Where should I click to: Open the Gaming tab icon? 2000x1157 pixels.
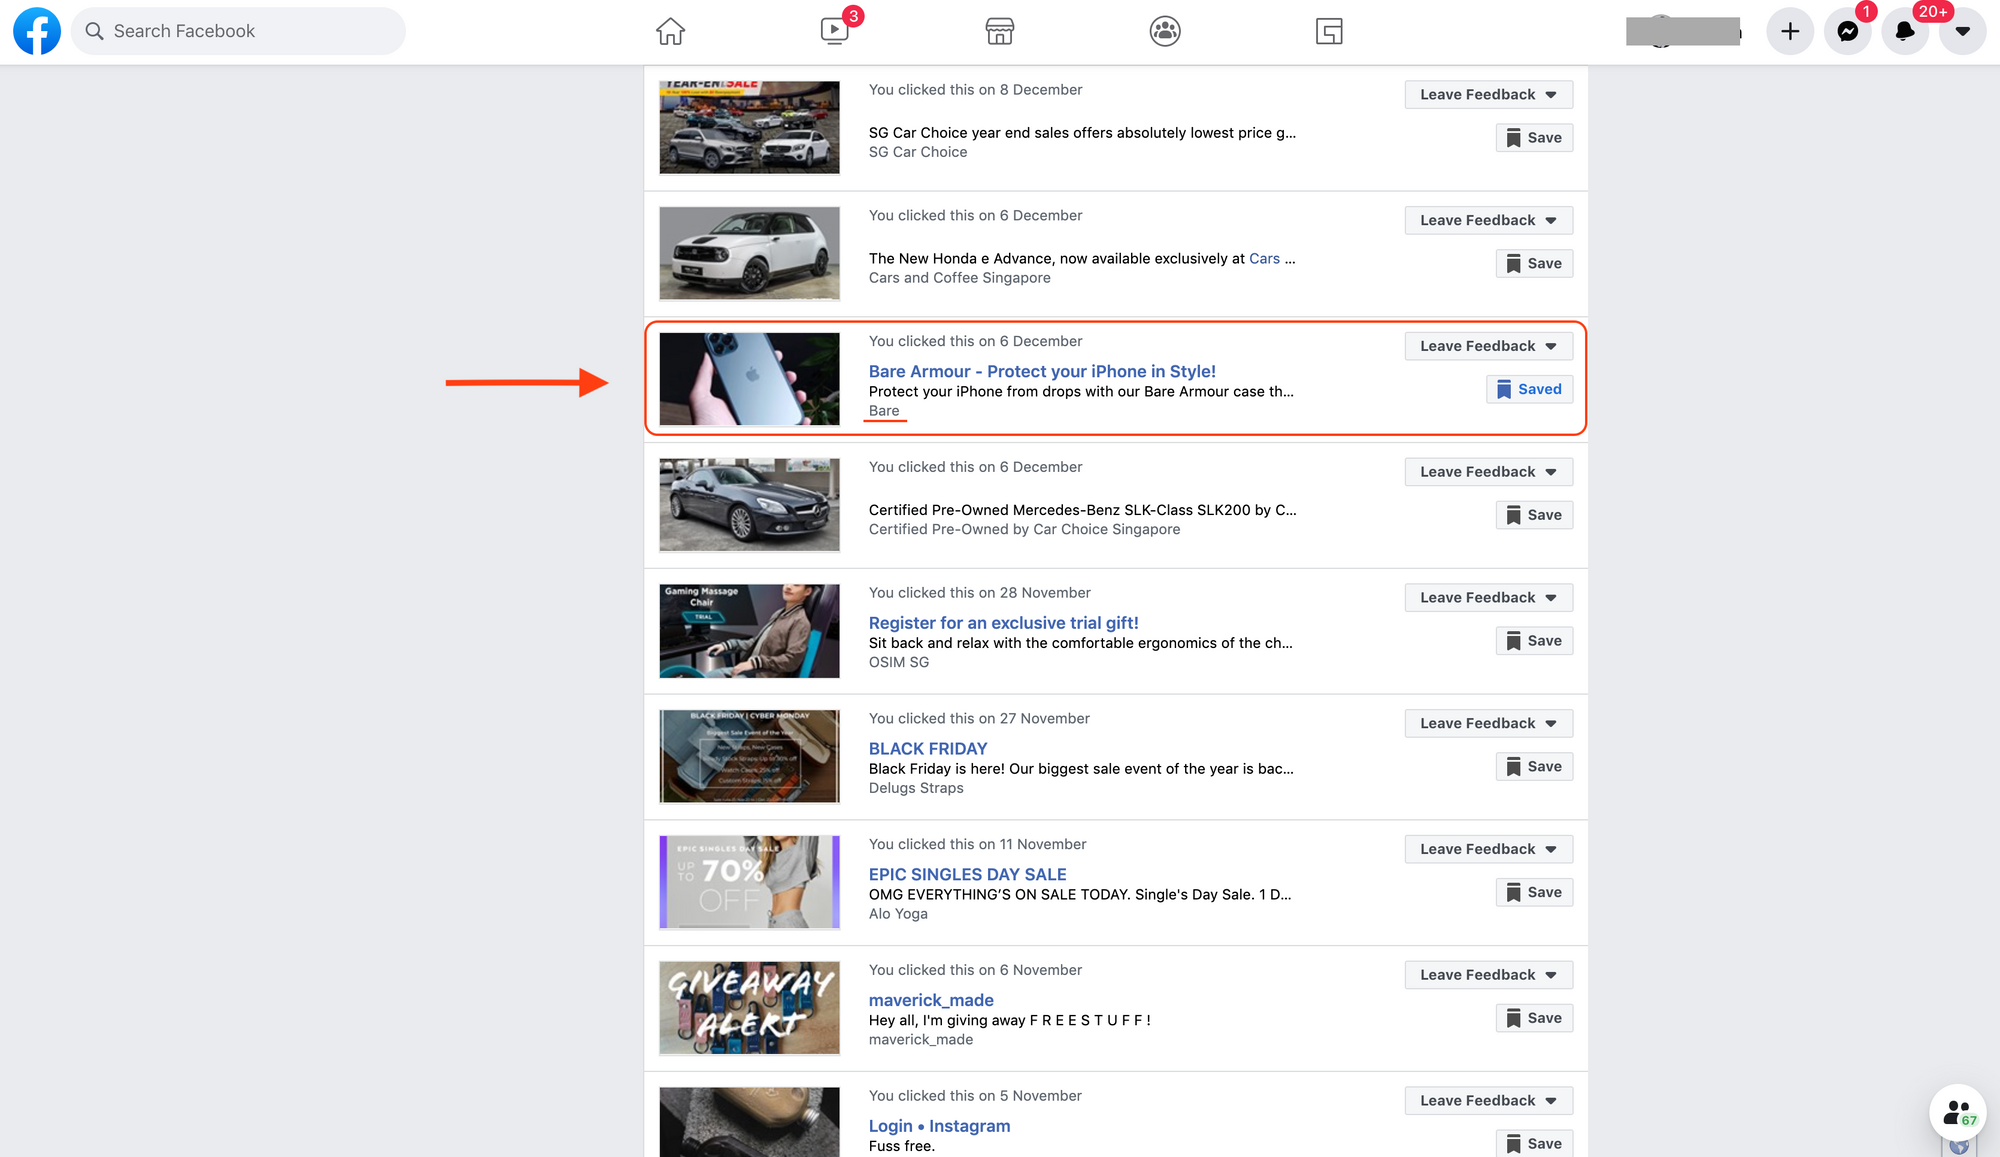pyautogui.click(x=1329, y=31)
